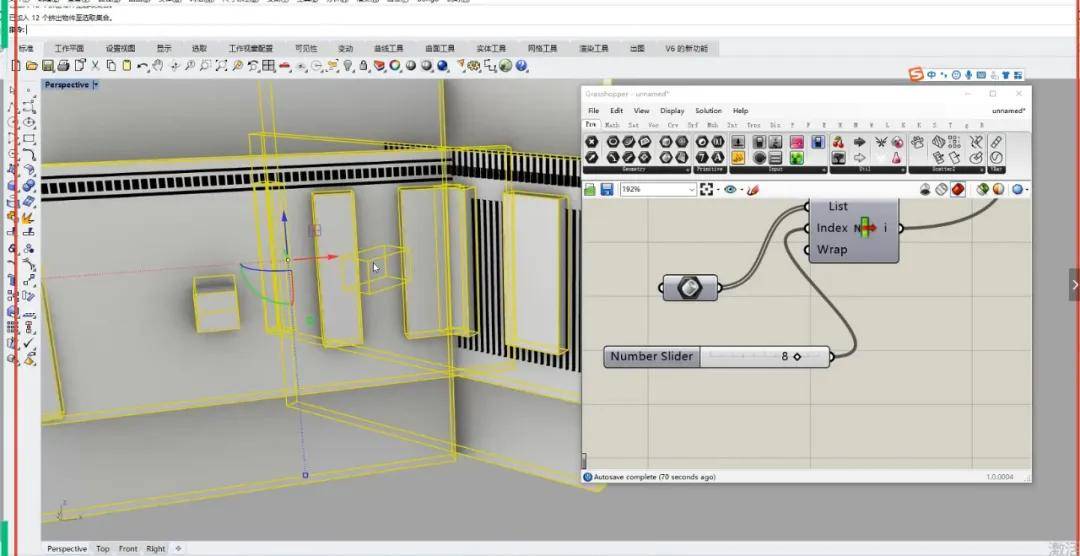Save the Rhino model with floppy icon
This screenshot has width=1080, height=556.
[48, 65]
